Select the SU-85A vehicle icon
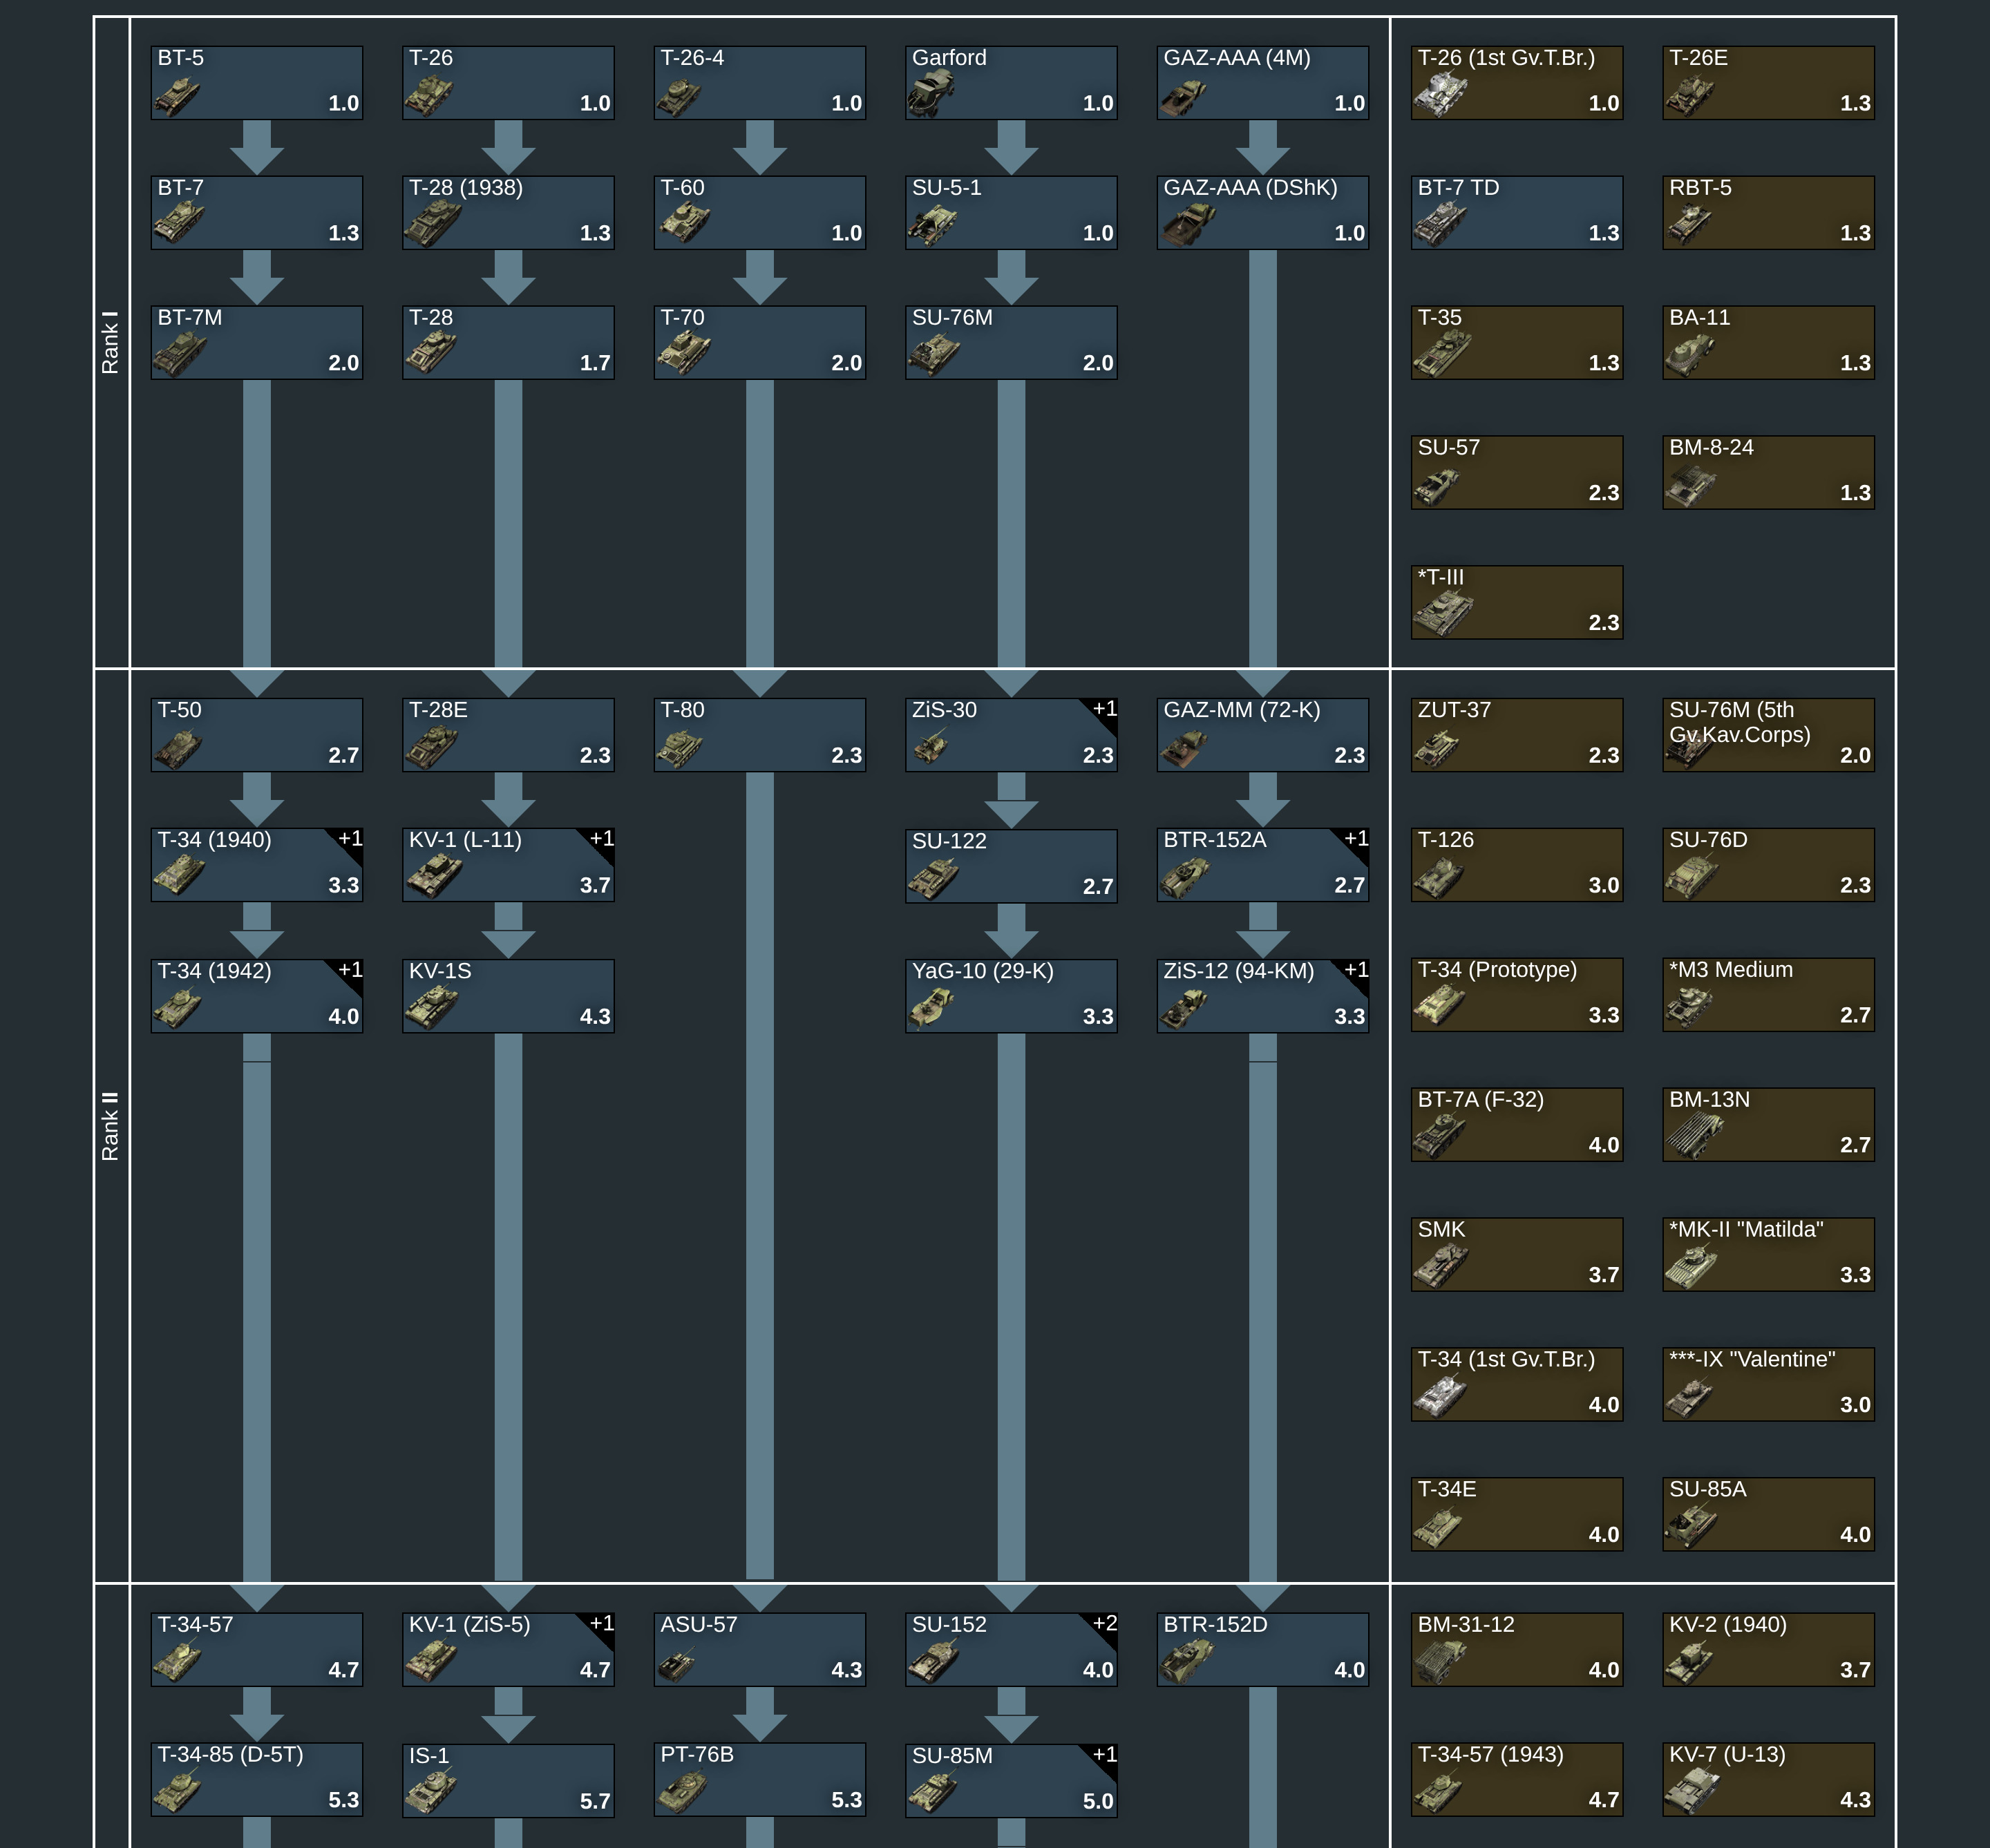This screenshot has height=1848, width=1990. [1691, 1527]
